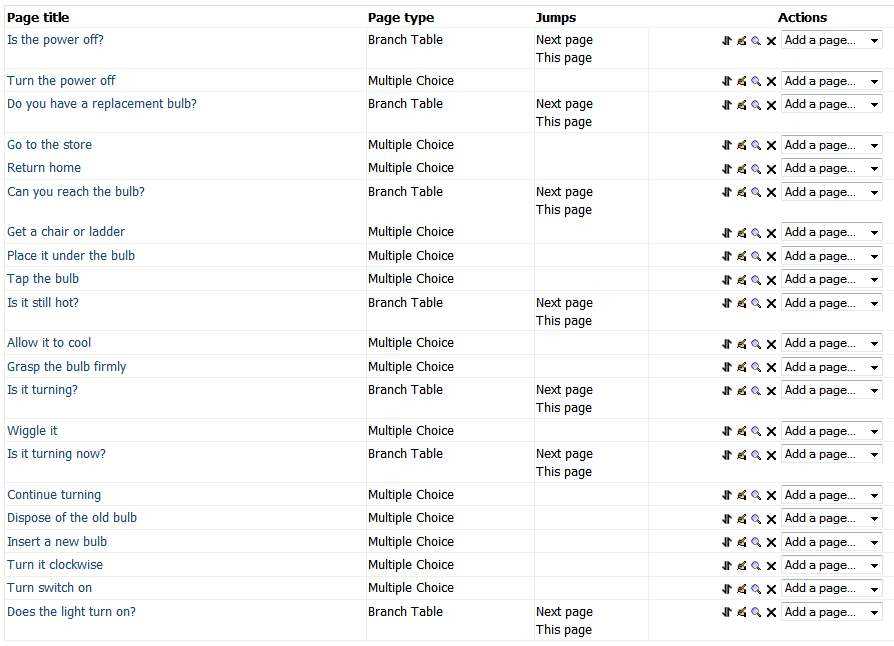The width and height of the screenshot is (894, 646).
Task: Delete the 'Return home' page
Action: [x=771, y=169]
